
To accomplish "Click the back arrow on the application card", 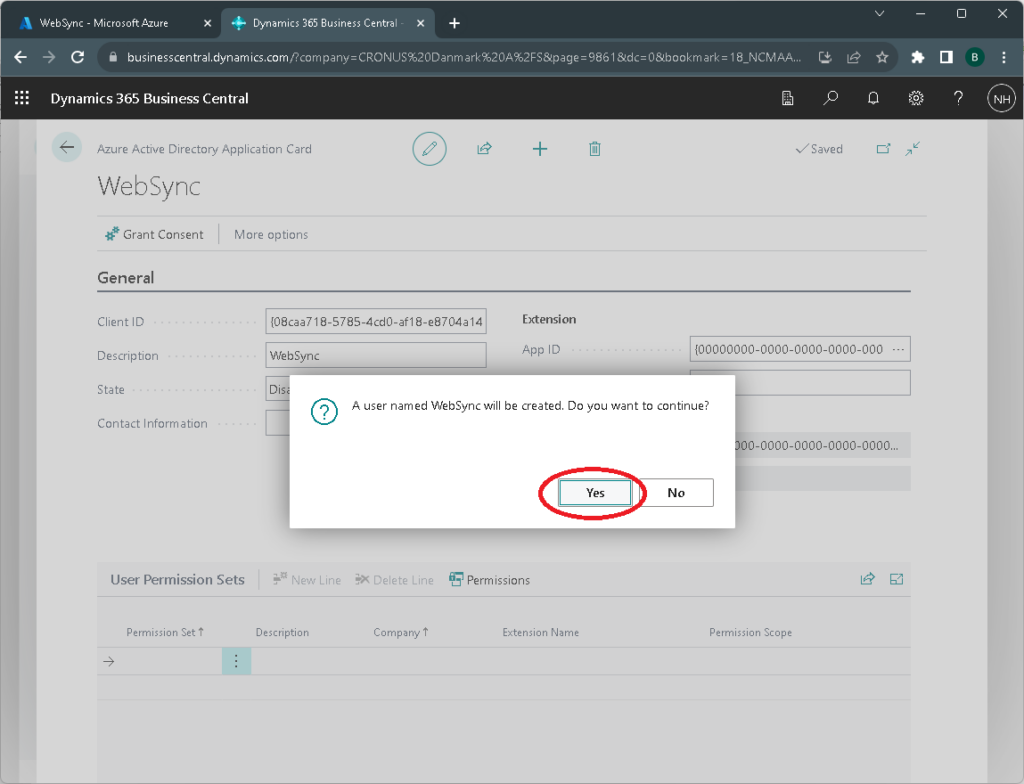I will (66, 147).
